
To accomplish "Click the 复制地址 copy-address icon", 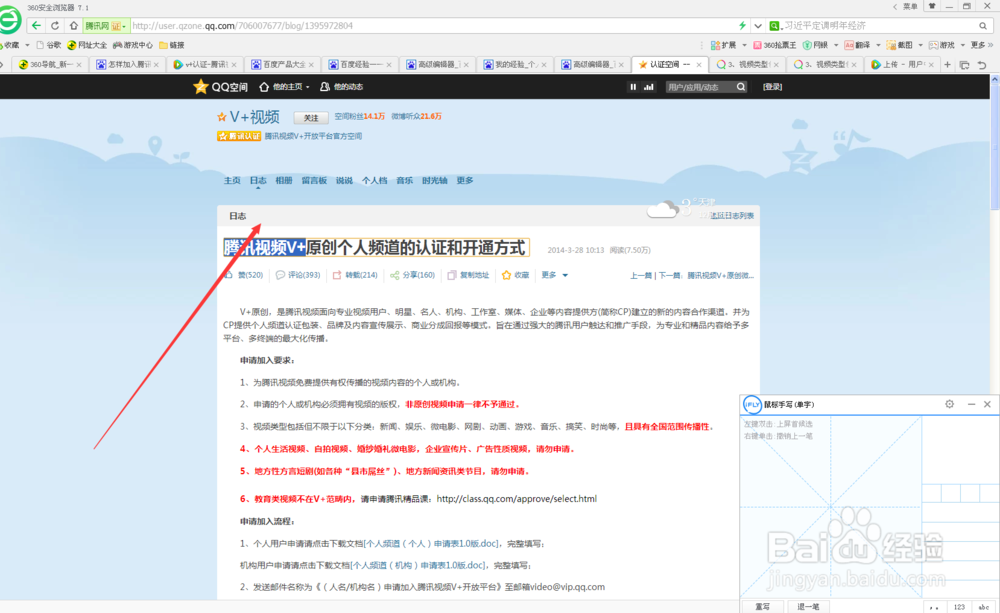I will click(452, 275).
